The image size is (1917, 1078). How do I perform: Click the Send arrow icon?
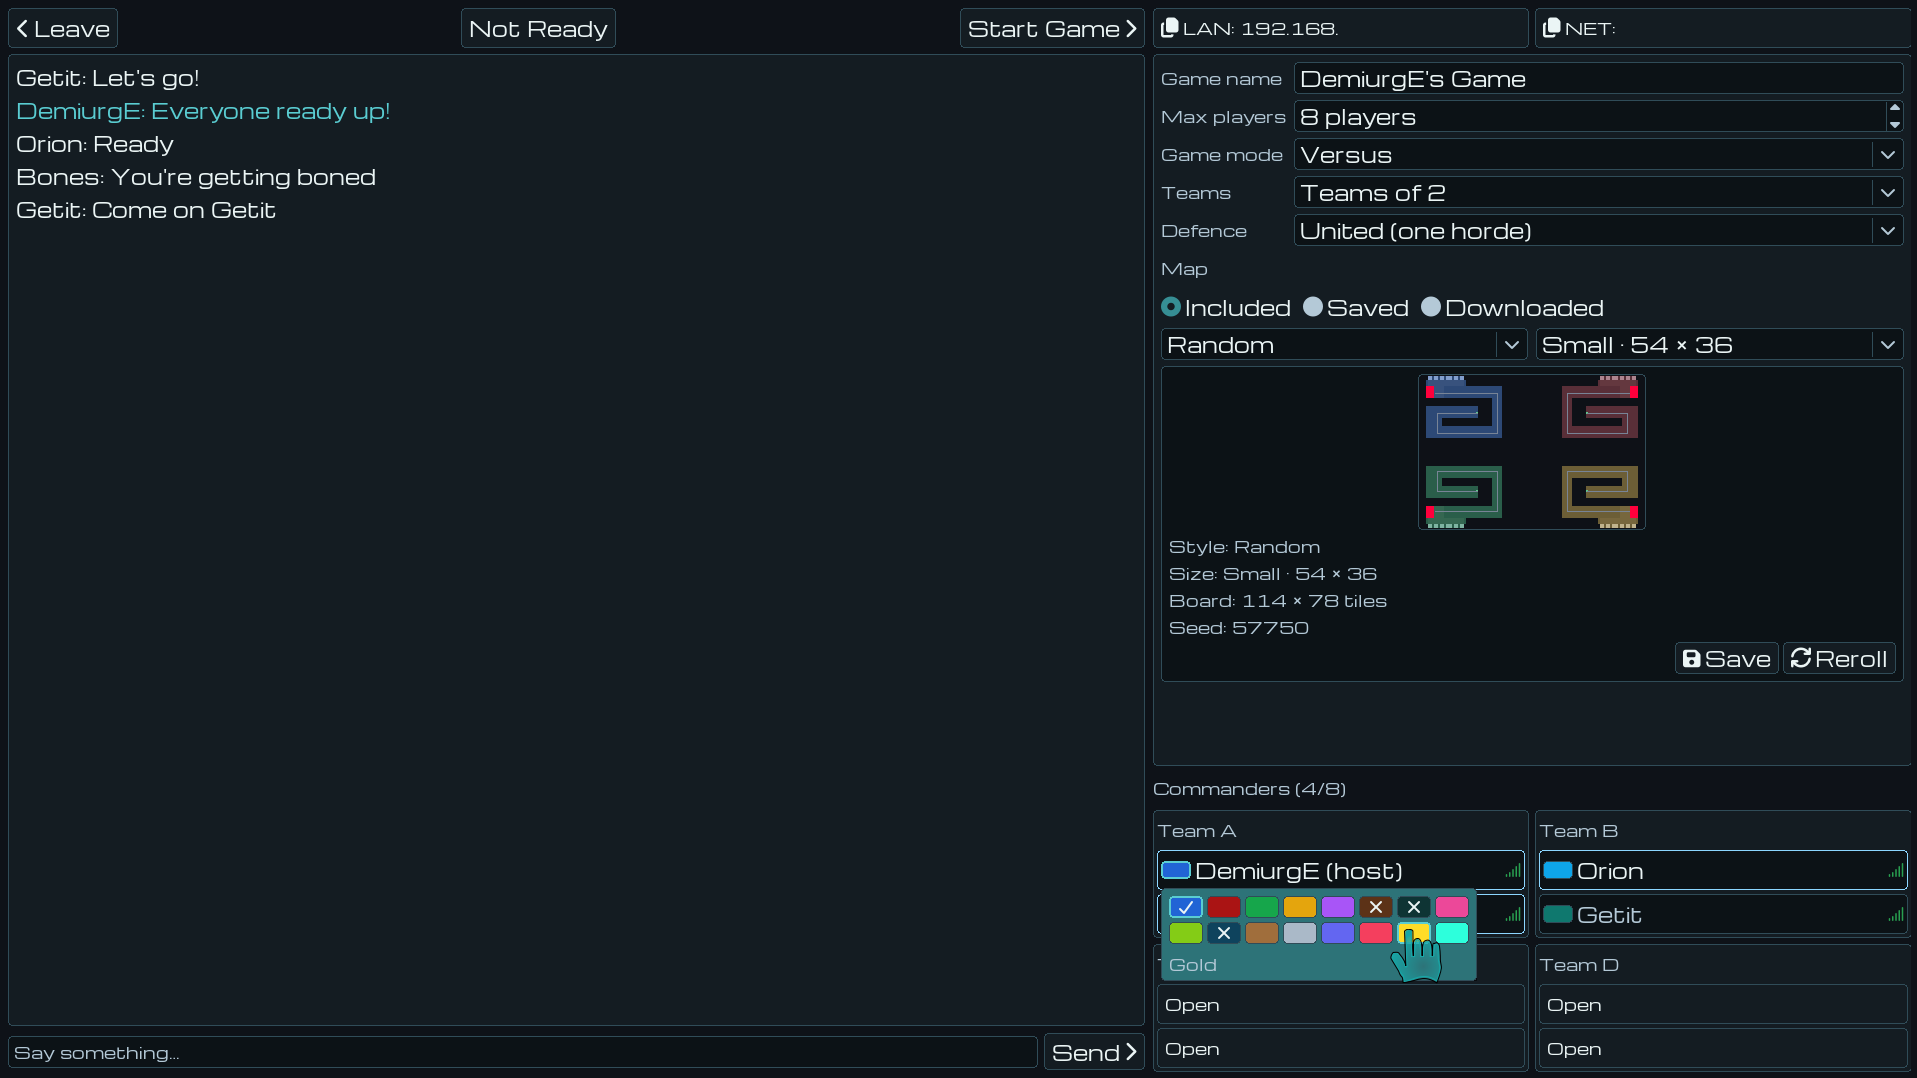click(x=1132, y=1052)
